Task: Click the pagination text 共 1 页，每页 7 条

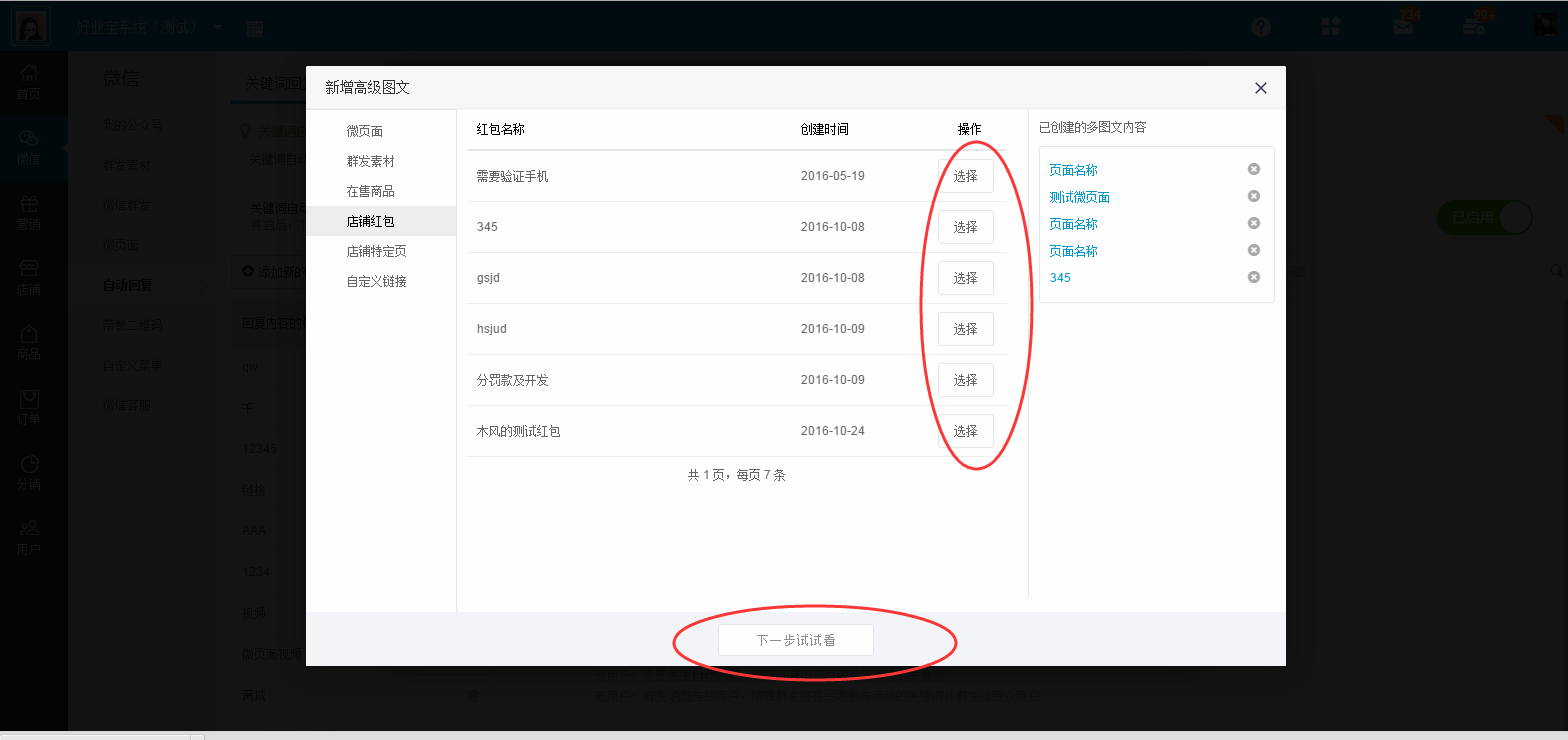Action: click(x=737, y=475)
